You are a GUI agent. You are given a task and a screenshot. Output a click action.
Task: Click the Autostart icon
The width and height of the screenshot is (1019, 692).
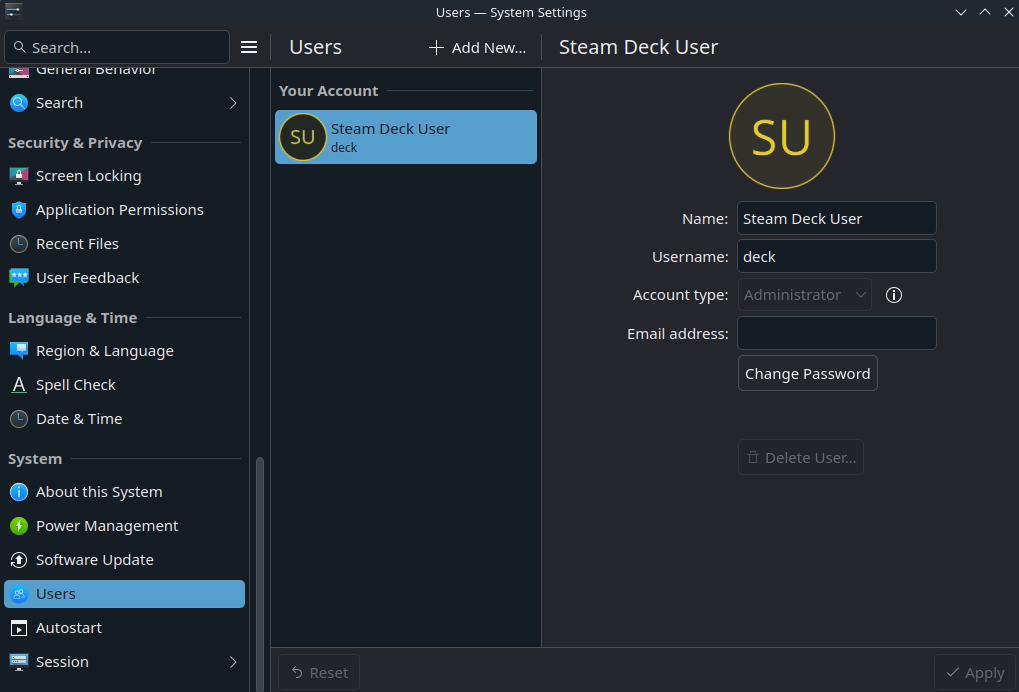click(x=19, y=628)
